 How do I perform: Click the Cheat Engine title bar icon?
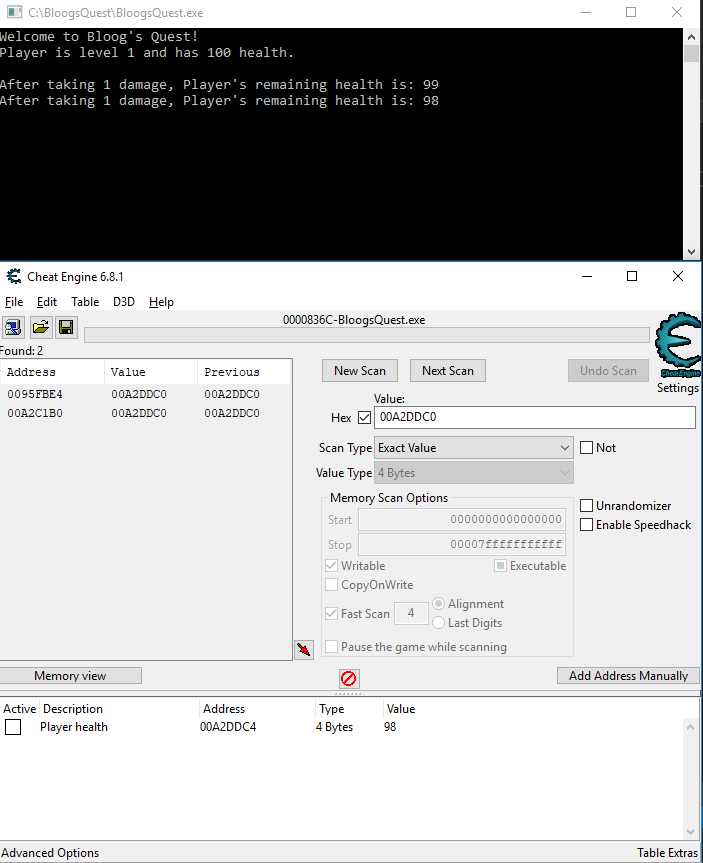tap(14, 277)
